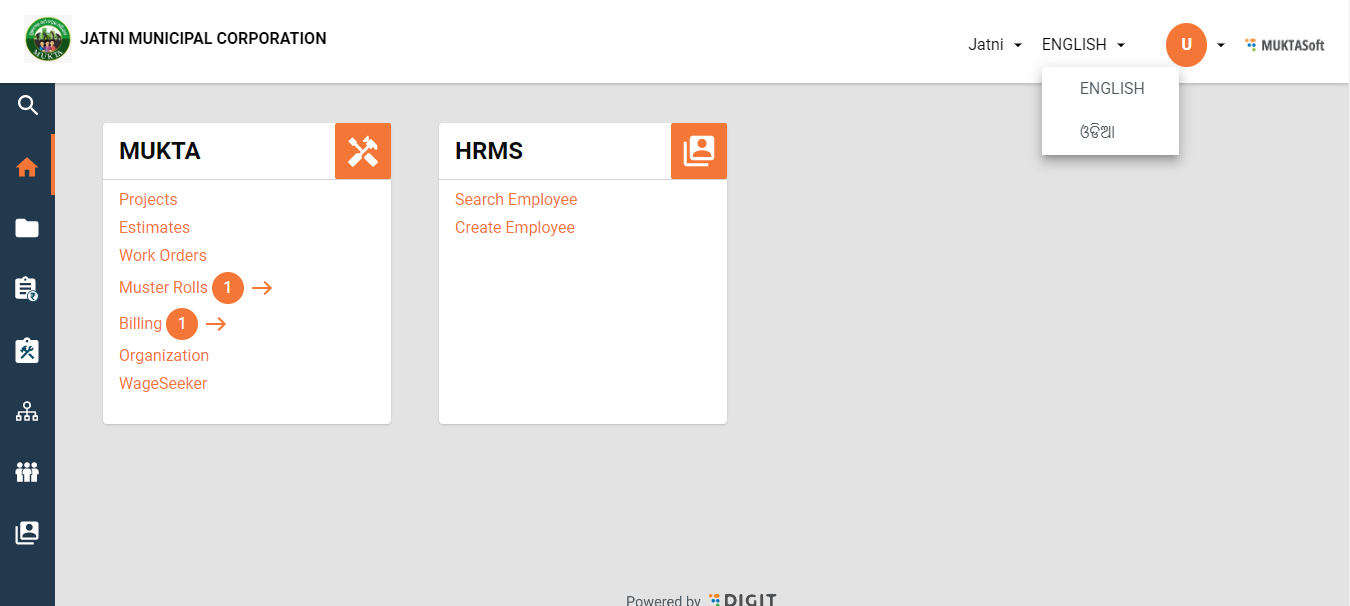Click the HRMS card orange icon
The width and height of the screenshot is (1350, 606).
[699, 151]
